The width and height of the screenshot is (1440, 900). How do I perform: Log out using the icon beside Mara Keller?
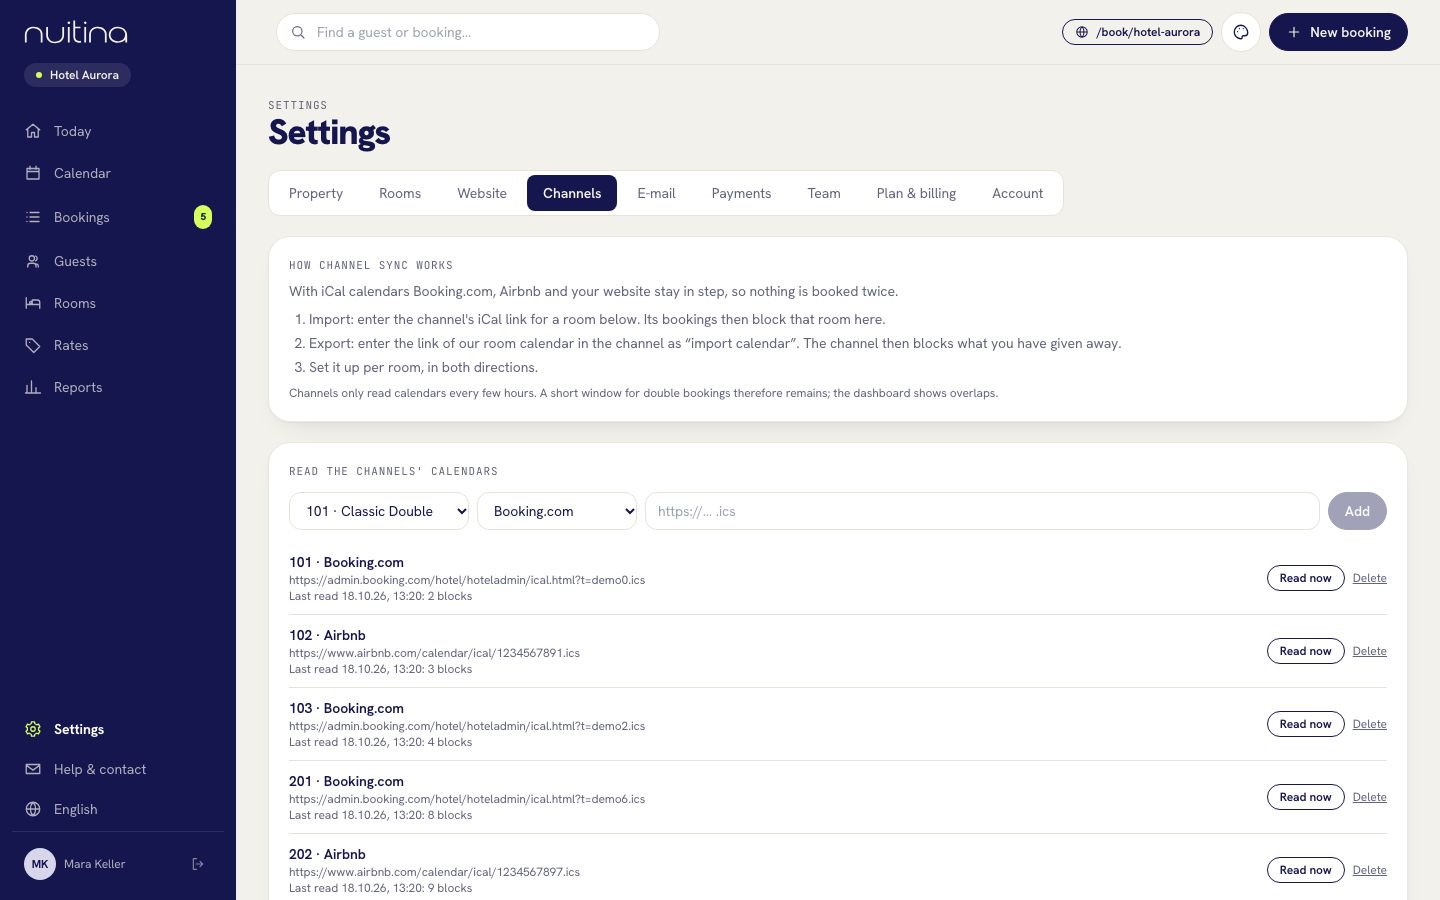[198, 864]
